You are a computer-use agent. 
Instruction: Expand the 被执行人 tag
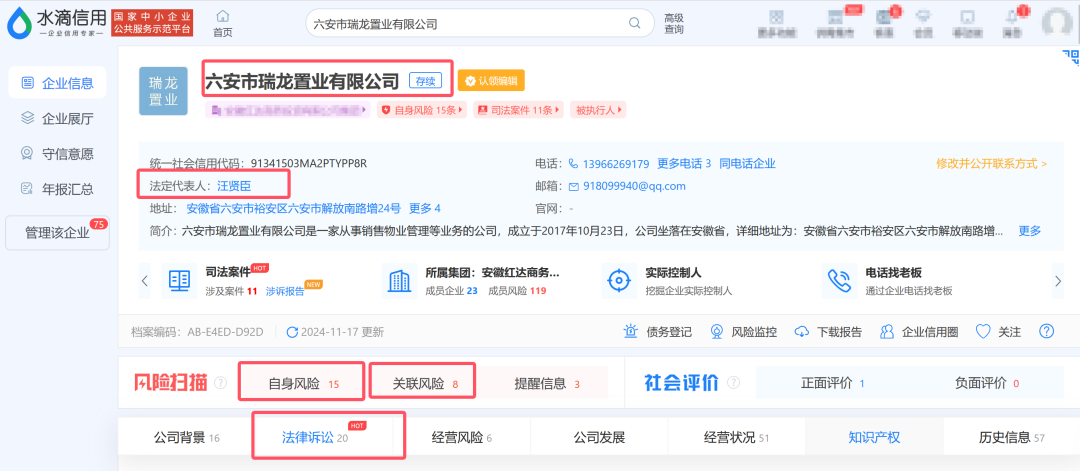tap(598, 110)
